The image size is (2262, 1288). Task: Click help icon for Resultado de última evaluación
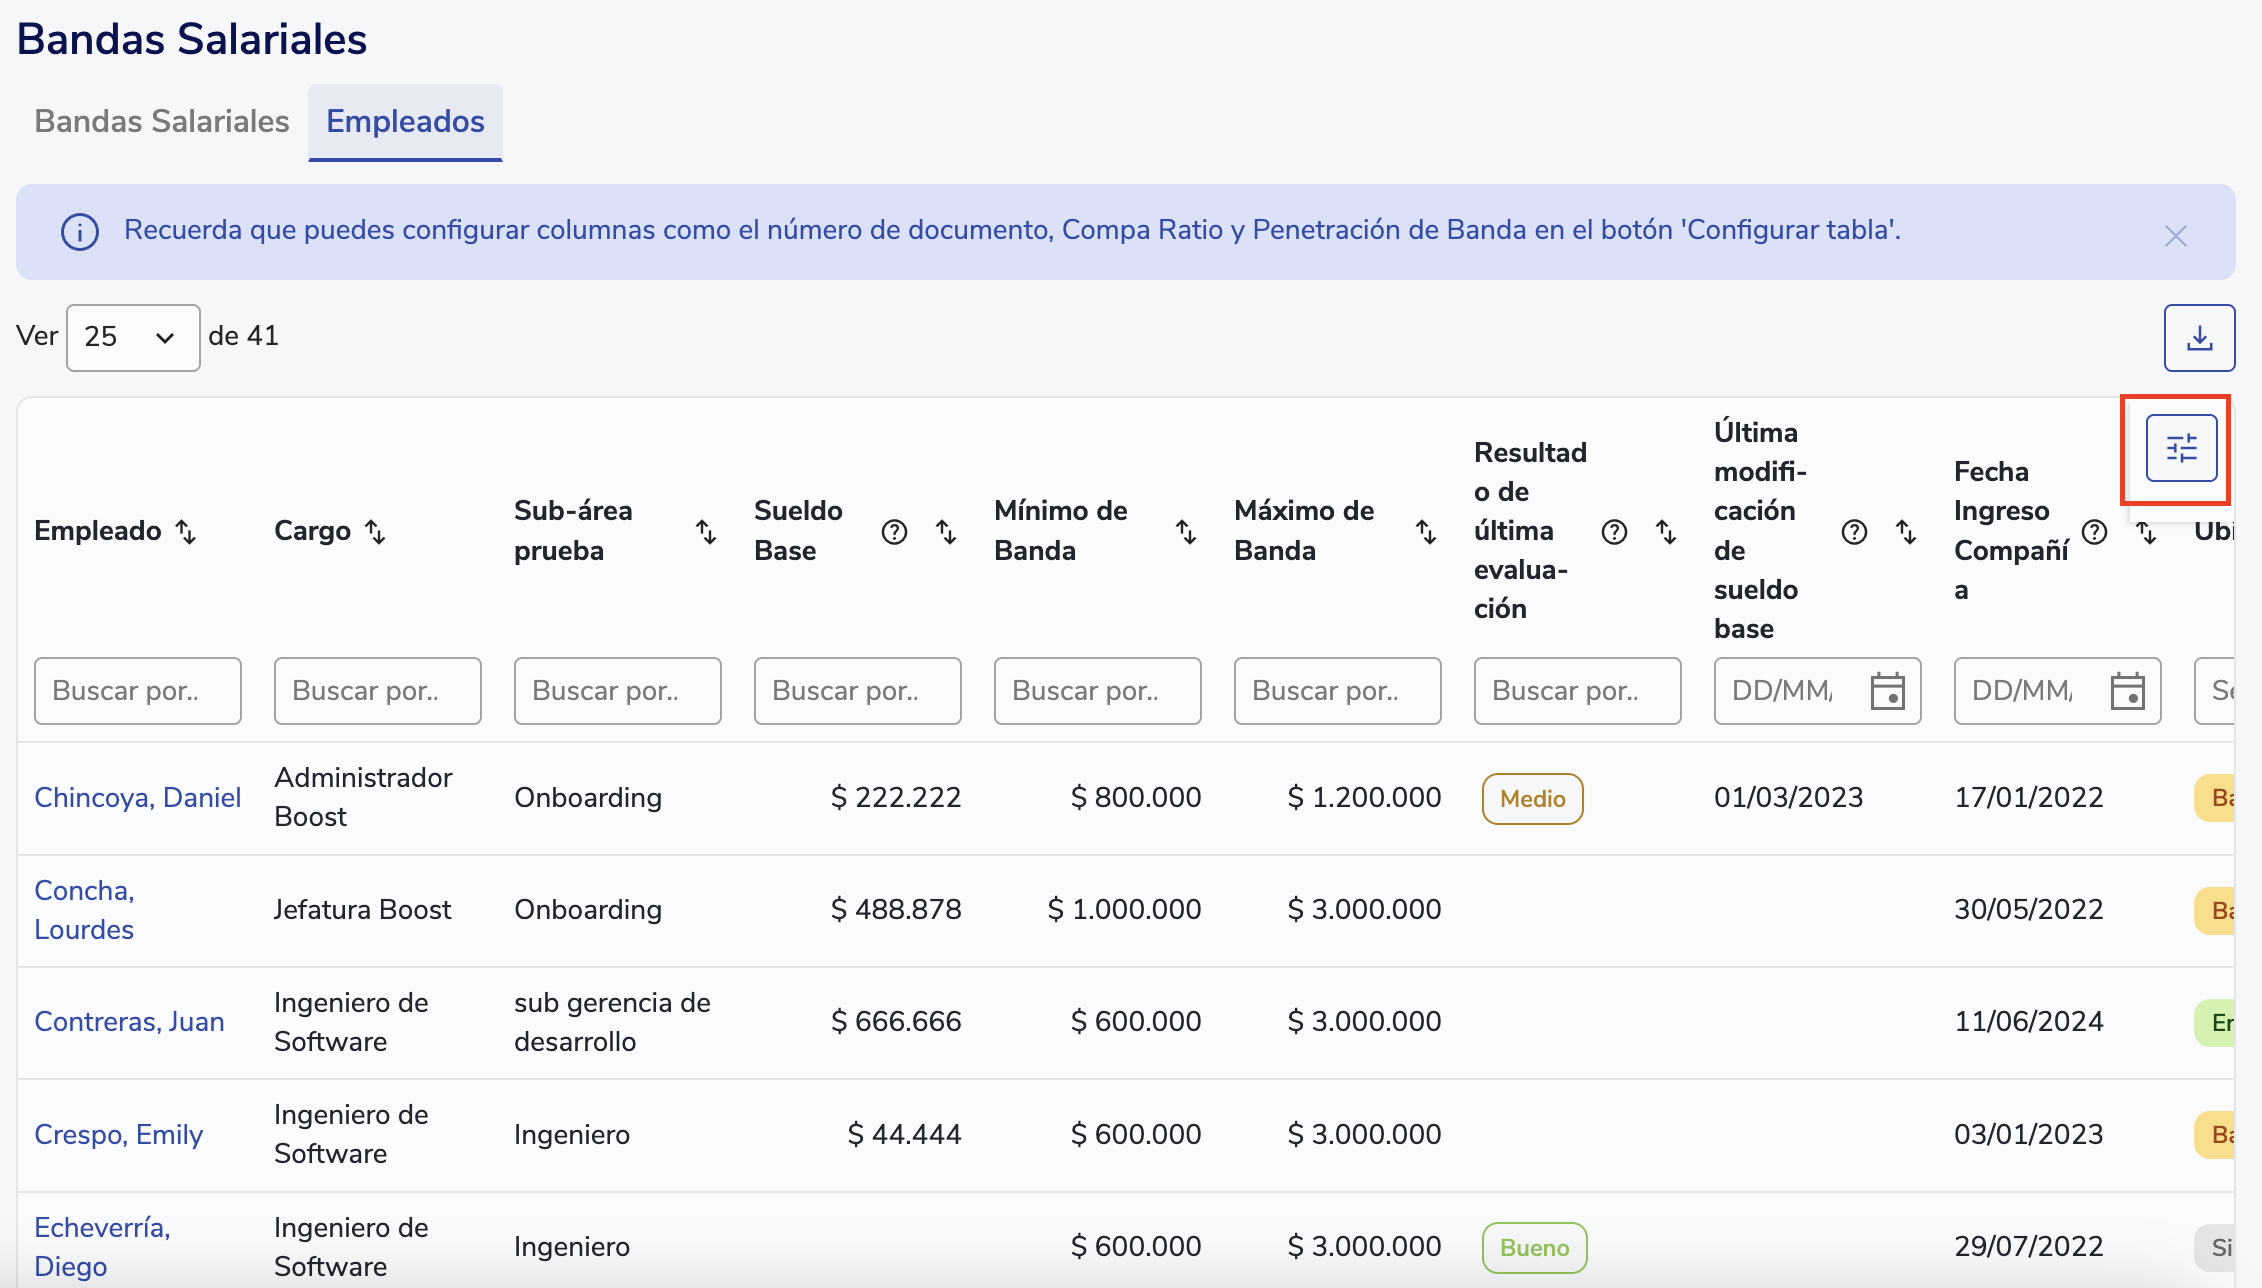pyautogui.click(x=1614, y=532)
